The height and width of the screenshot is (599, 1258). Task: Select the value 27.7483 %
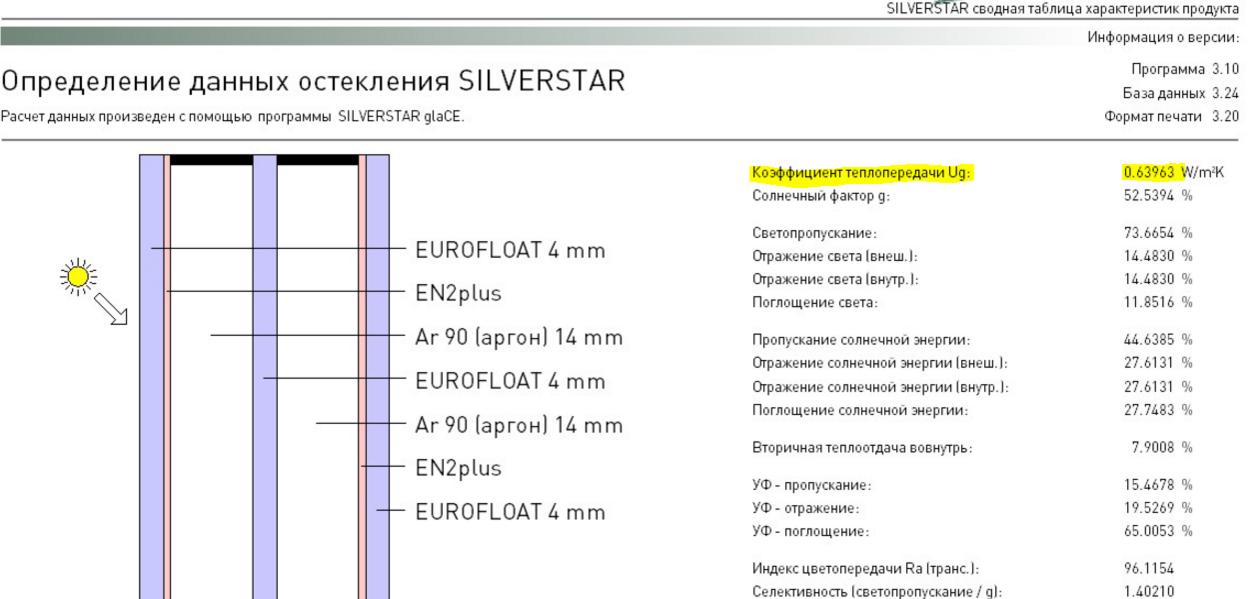(x=1158, y=410)
